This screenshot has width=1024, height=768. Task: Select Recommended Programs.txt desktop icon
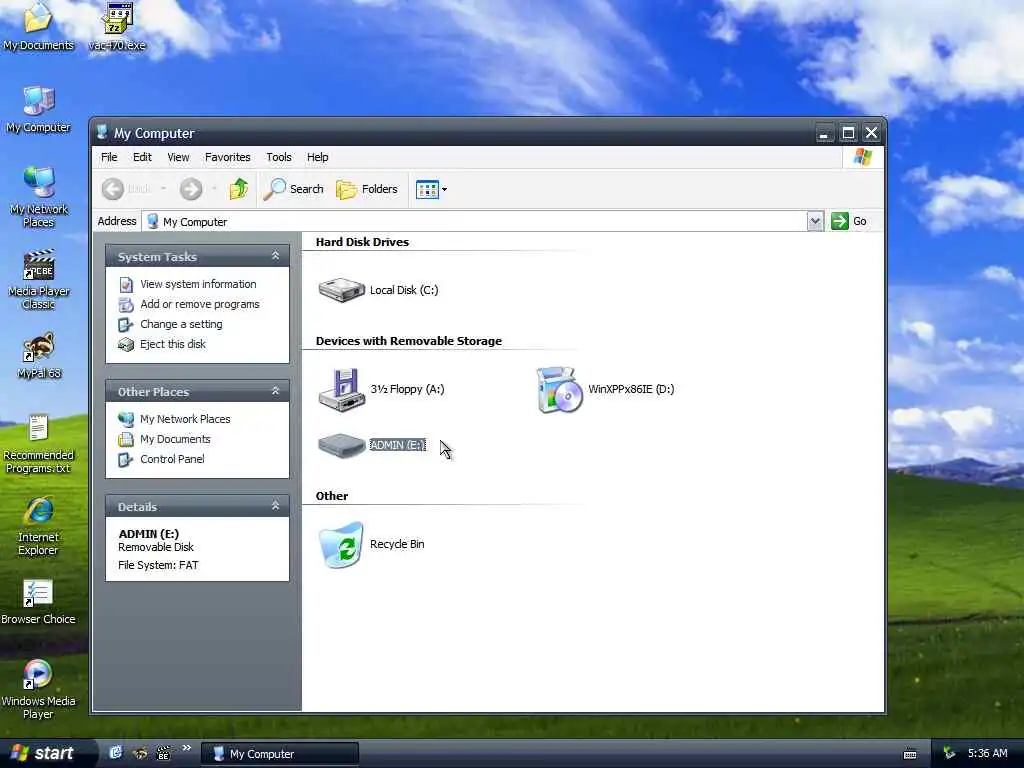[x=39, y=444]
